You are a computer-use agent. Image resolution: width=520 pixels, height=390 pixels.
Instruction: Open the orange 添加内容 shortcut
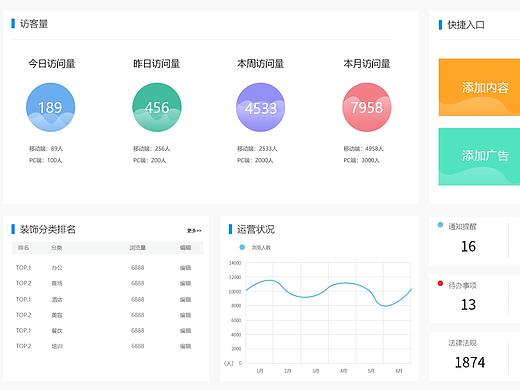pos(479,87)
